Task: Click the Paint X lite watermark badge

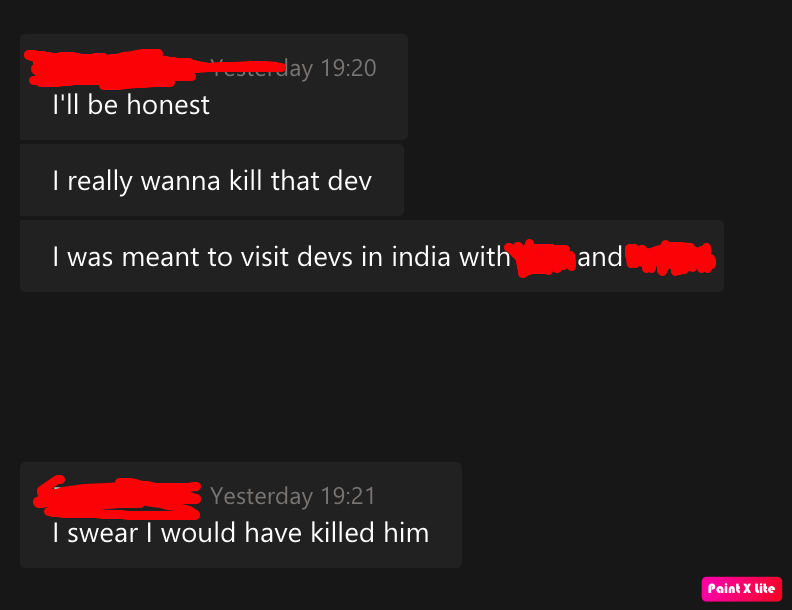Action: [x=741, y=589]
